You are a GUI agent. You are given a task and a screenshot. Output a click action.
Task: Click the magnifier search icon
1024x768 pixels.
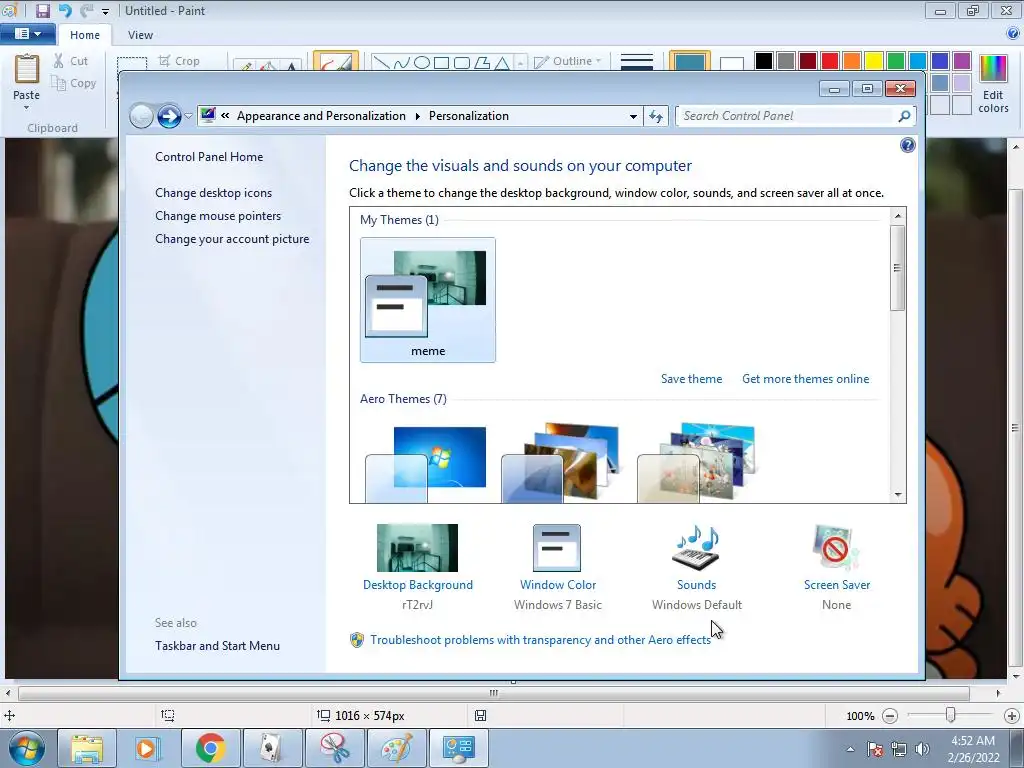(x=904, y=116)
